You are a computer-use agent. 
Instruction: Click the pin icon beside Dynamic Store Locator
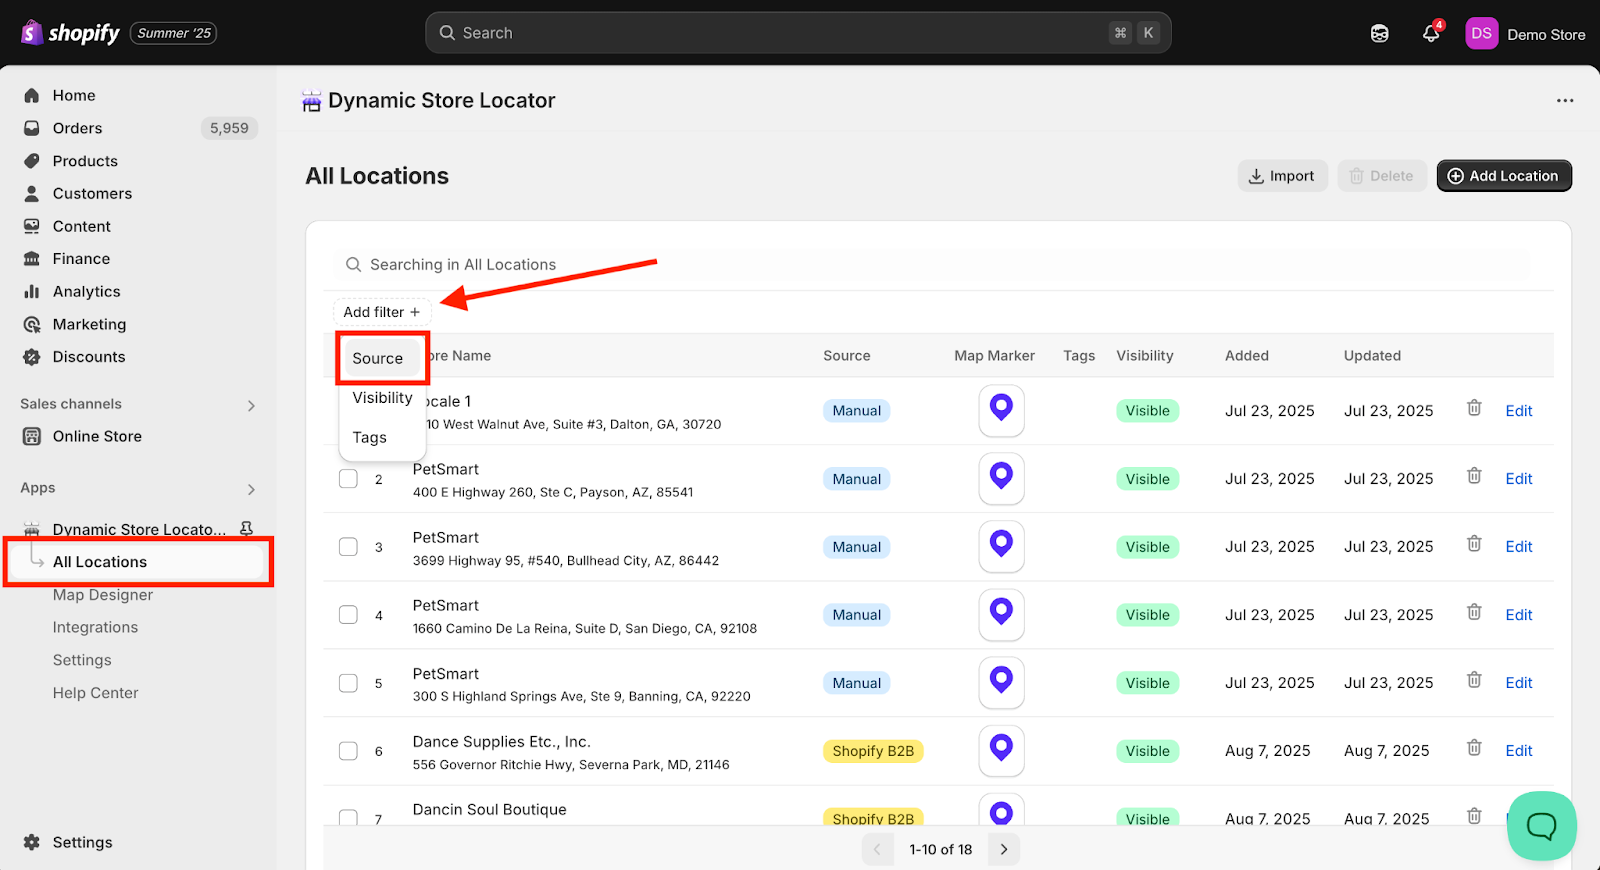[246, 528]
